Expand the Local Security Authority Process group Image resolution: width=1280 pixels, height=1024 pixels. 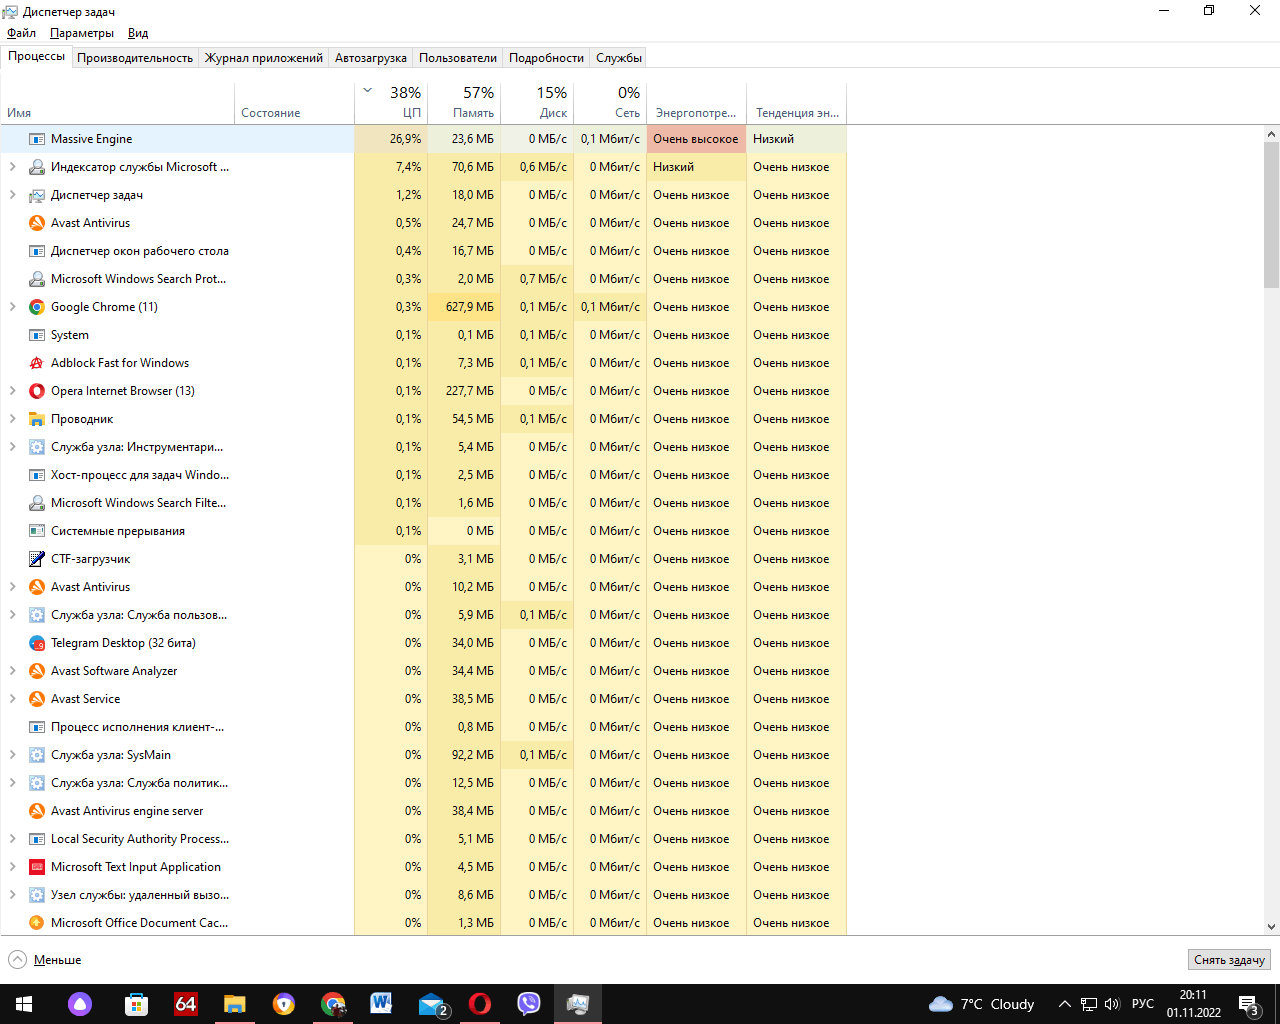(12, 839)
